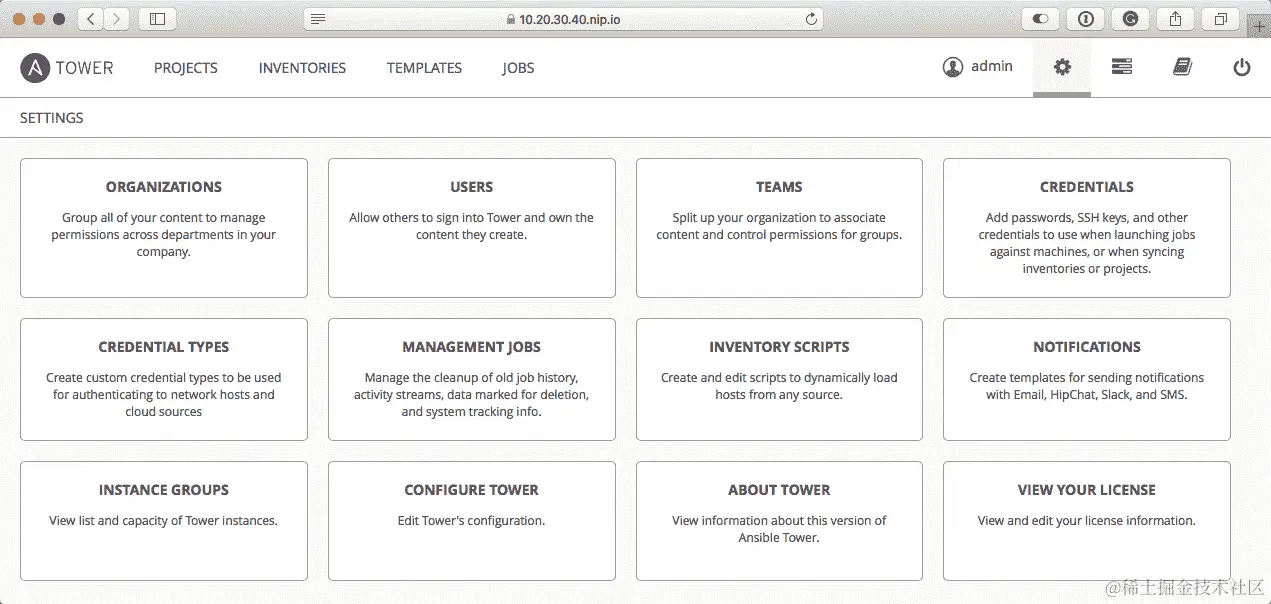Click the Grammarly extension icon

click(x=1130, y=18)
